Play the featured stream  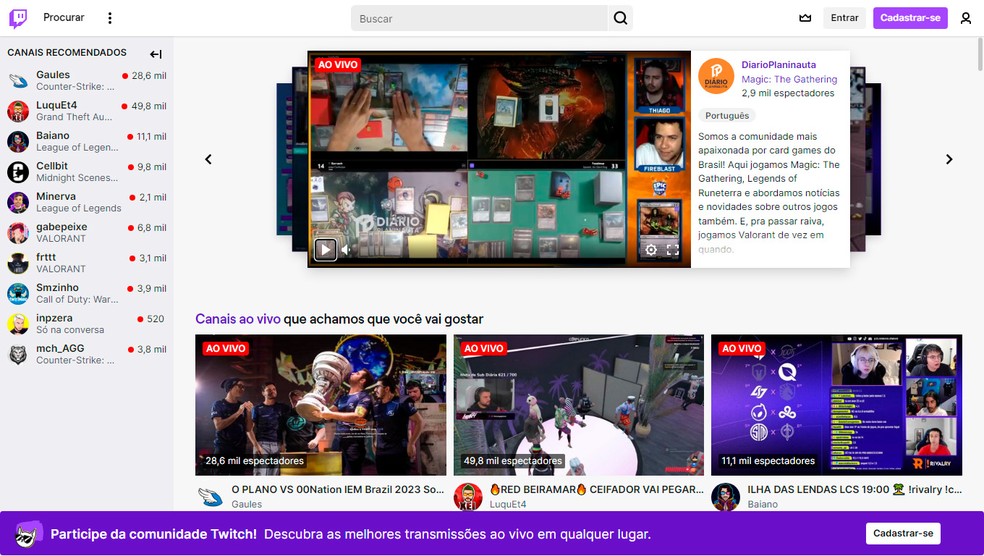pyautogui.click(x=325, y=250)
